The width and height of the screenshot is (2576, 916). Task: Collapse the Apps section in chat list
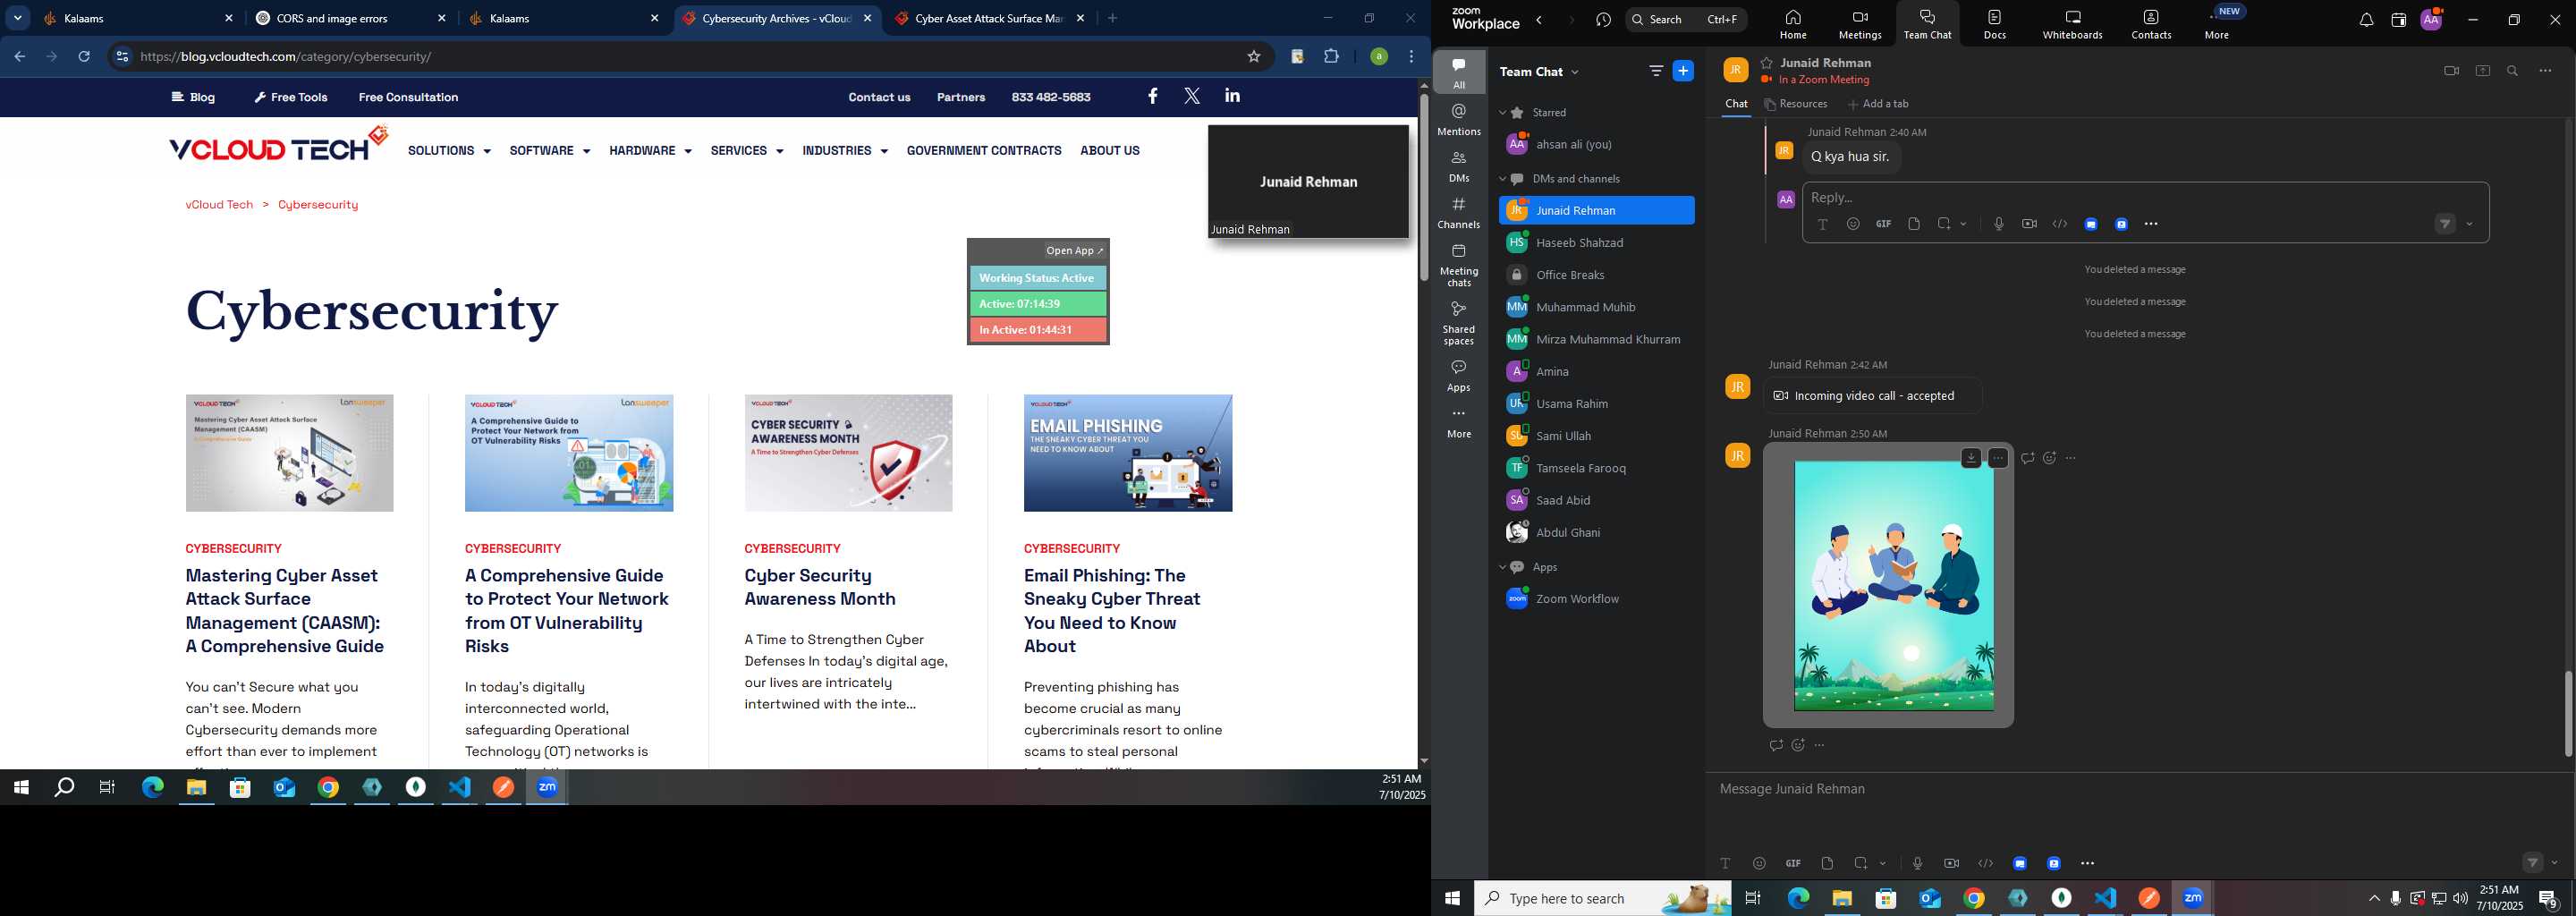tap(1502, 567)
